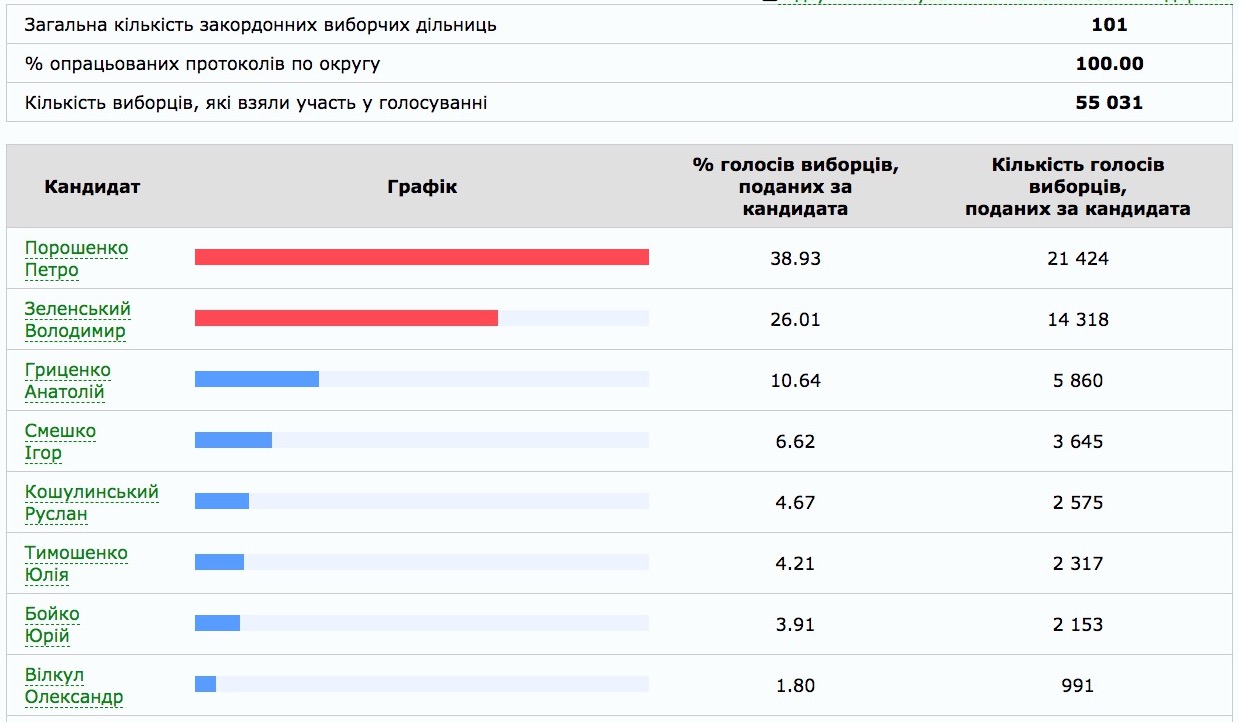Click the 14 318 vote count cell

1078,320
